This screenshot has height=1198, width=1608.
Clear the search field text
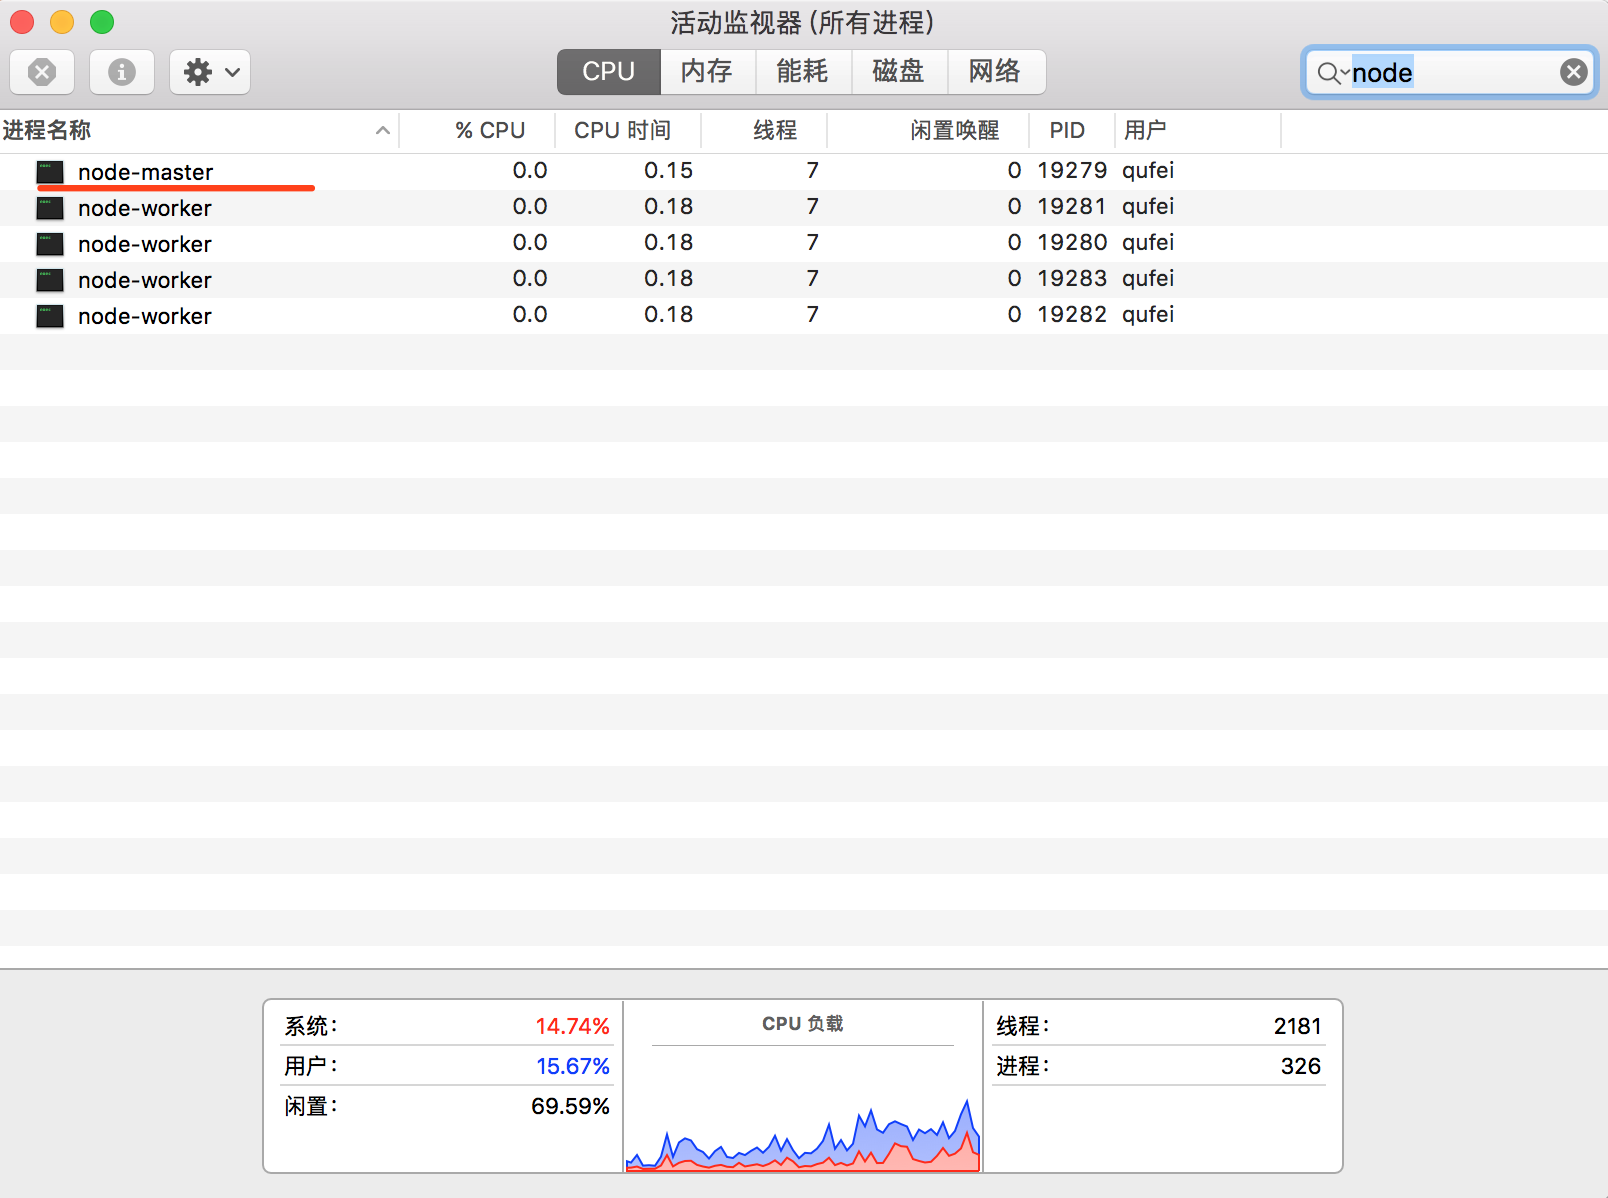tap(1574, 72)
